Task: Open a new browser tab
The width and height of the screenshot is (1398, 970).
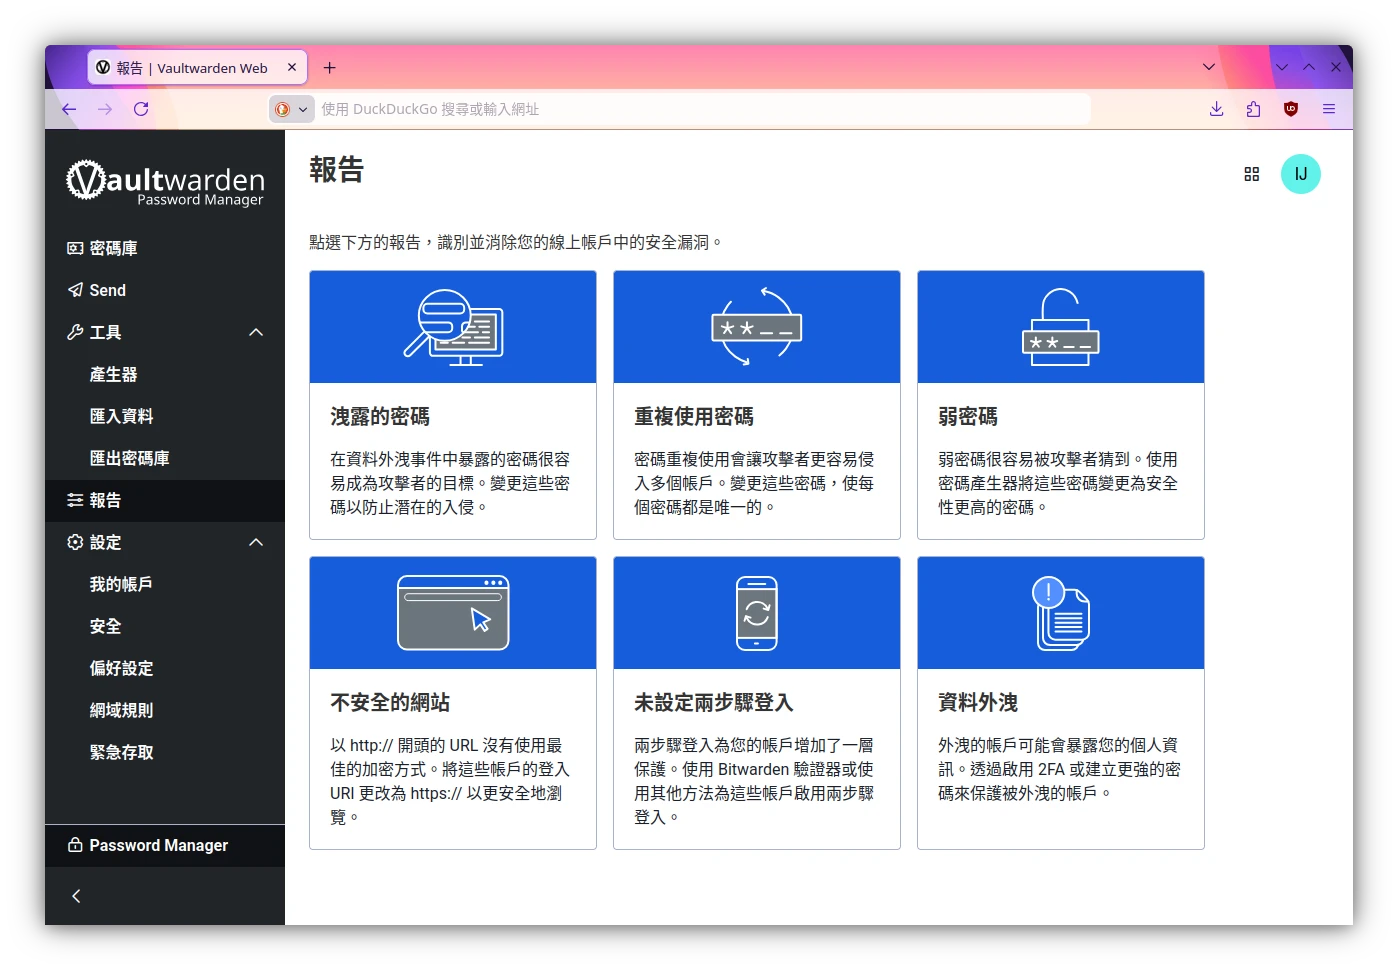Action: pos(330,68)
